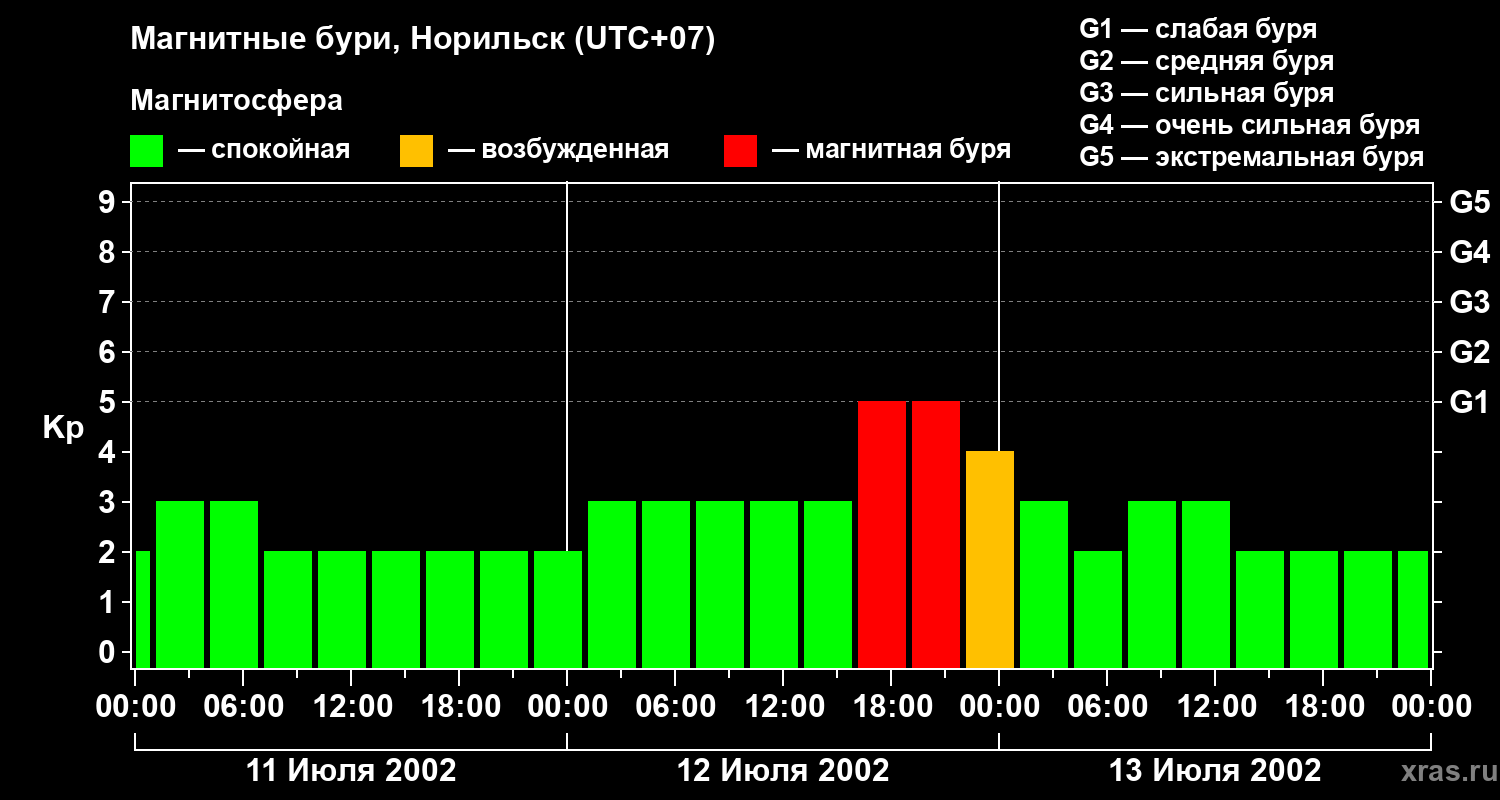Click the '1' value on the Kp axis
The image size is (1500, 800).
[109, 602]
